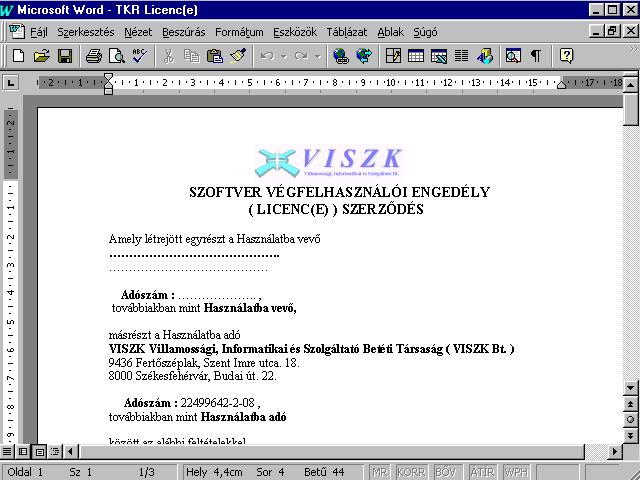
Task: Click tax number 22499642-2-08 text
Action: (x=218, y=403)
